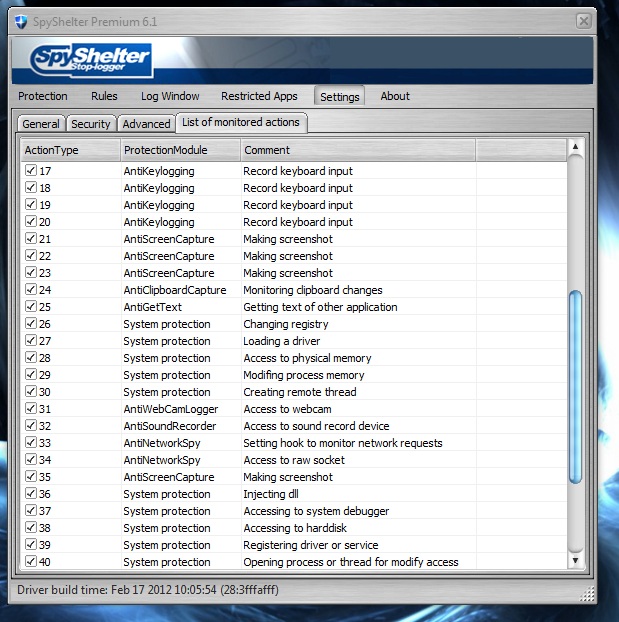Select 'AntiClipboardCapture' module cell

(175, 290)
